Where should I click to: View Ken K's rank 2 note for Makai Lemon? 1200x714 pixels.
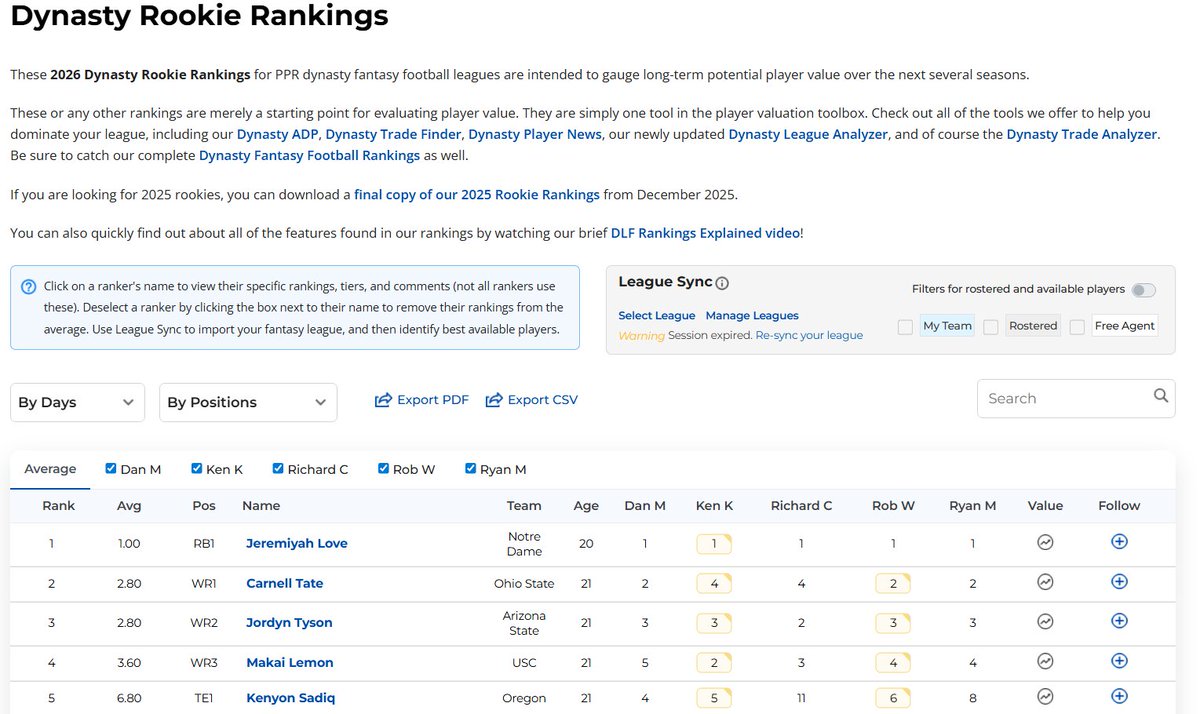click(714, 662)
